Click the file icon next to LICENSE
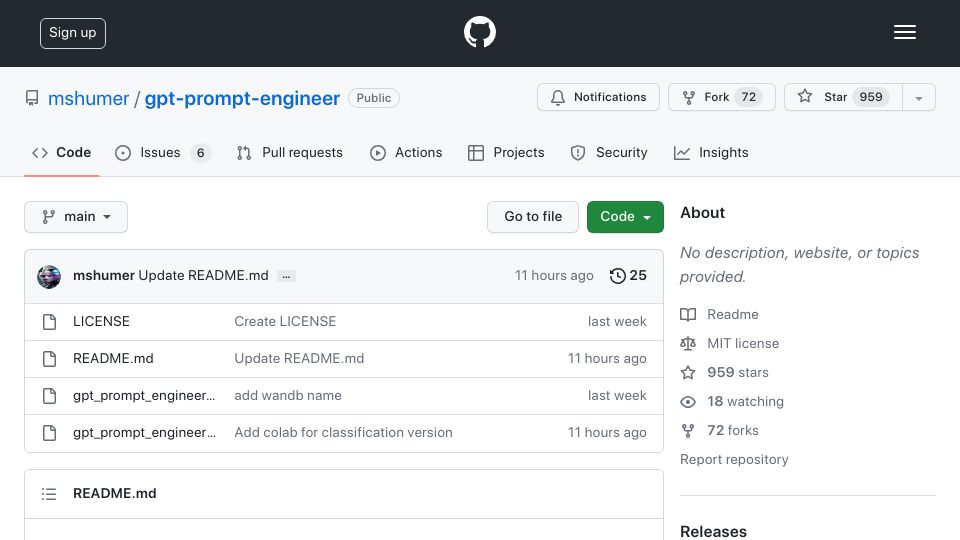This screenshot has height=540, width=960. [x=50, y=321]
